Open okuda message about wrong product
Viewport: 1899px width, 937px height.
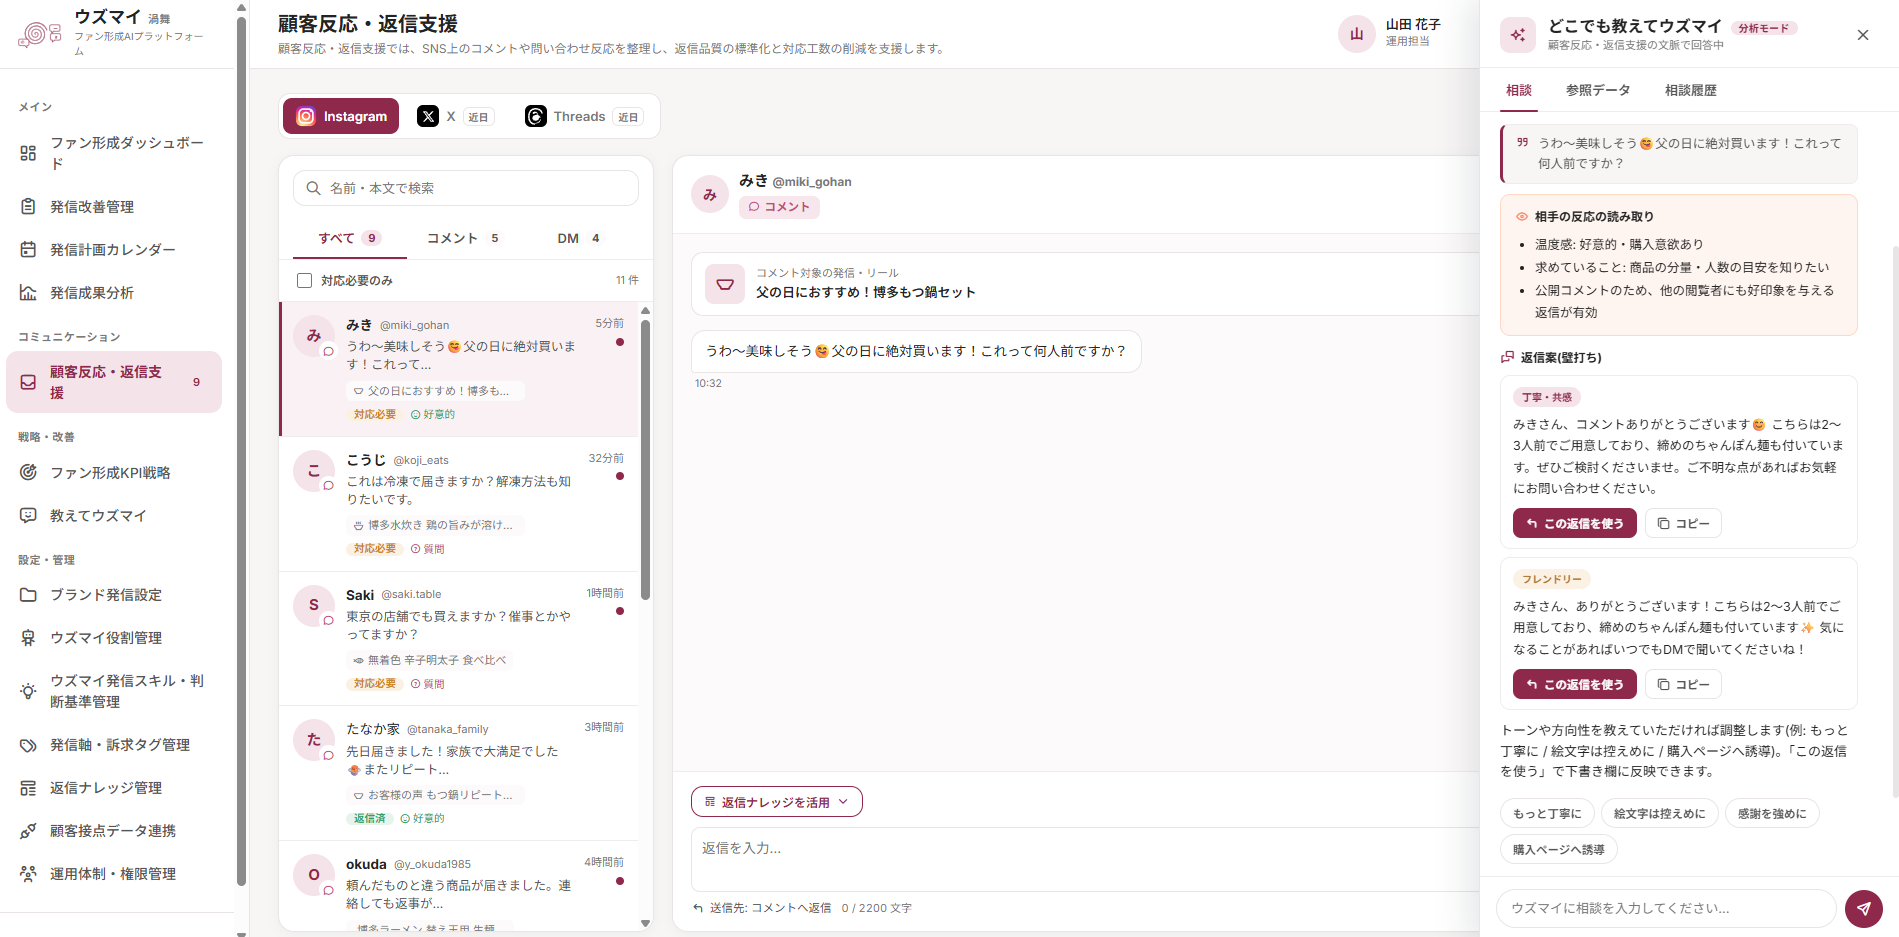[459, 887]
